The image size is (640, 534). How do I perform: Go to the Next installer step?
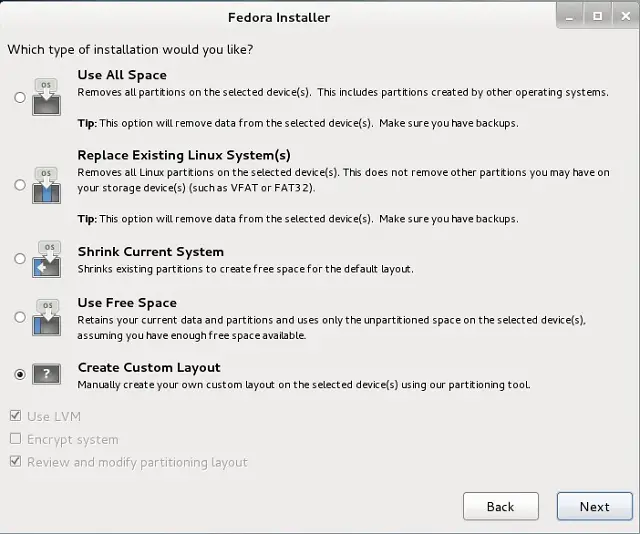pyautogui.click(x=595, y=506)
